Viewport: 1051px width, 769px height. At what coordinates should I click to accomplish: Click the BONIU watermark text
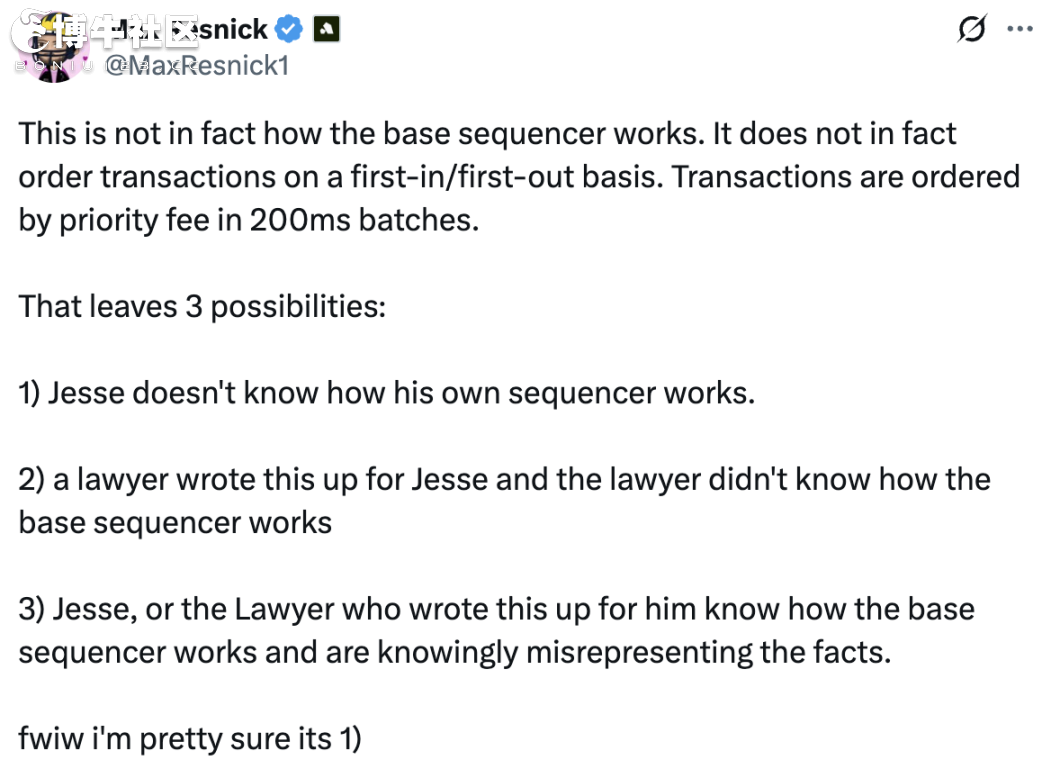[x=54, y=65]
